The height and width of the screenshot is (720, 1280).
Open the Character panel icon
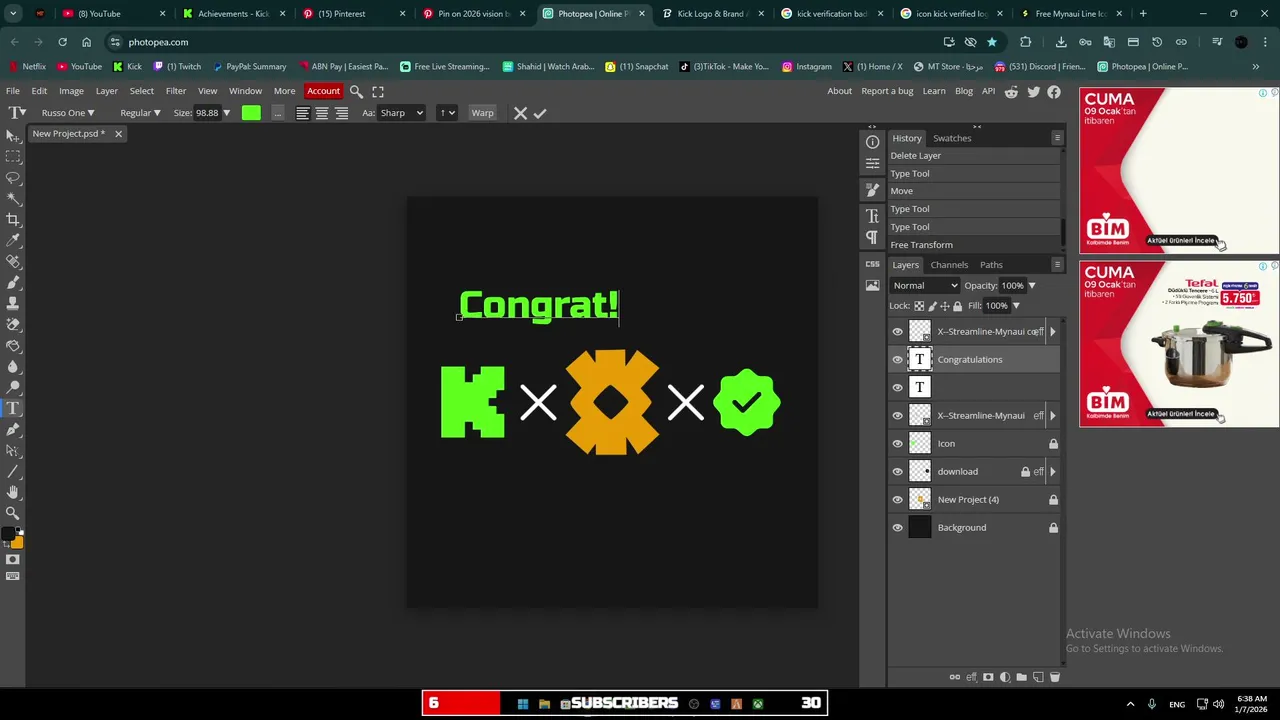coord(872,216)
